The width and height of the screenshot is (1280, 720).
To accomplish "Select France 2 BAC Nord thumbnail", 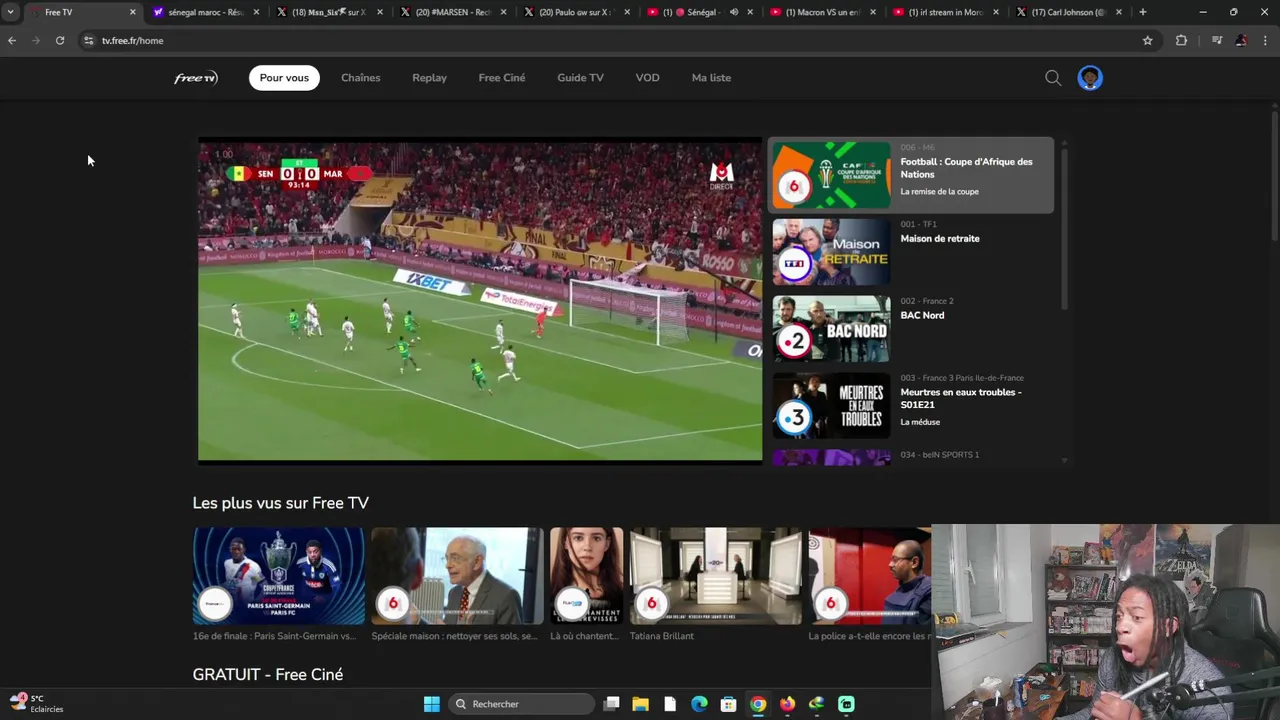I will [831, 329].
